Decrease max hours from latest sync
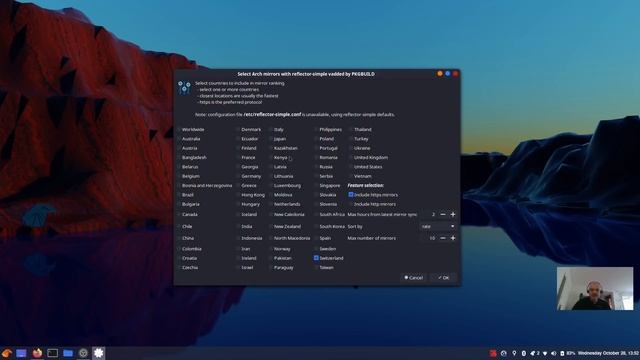 tap(443, 214)
